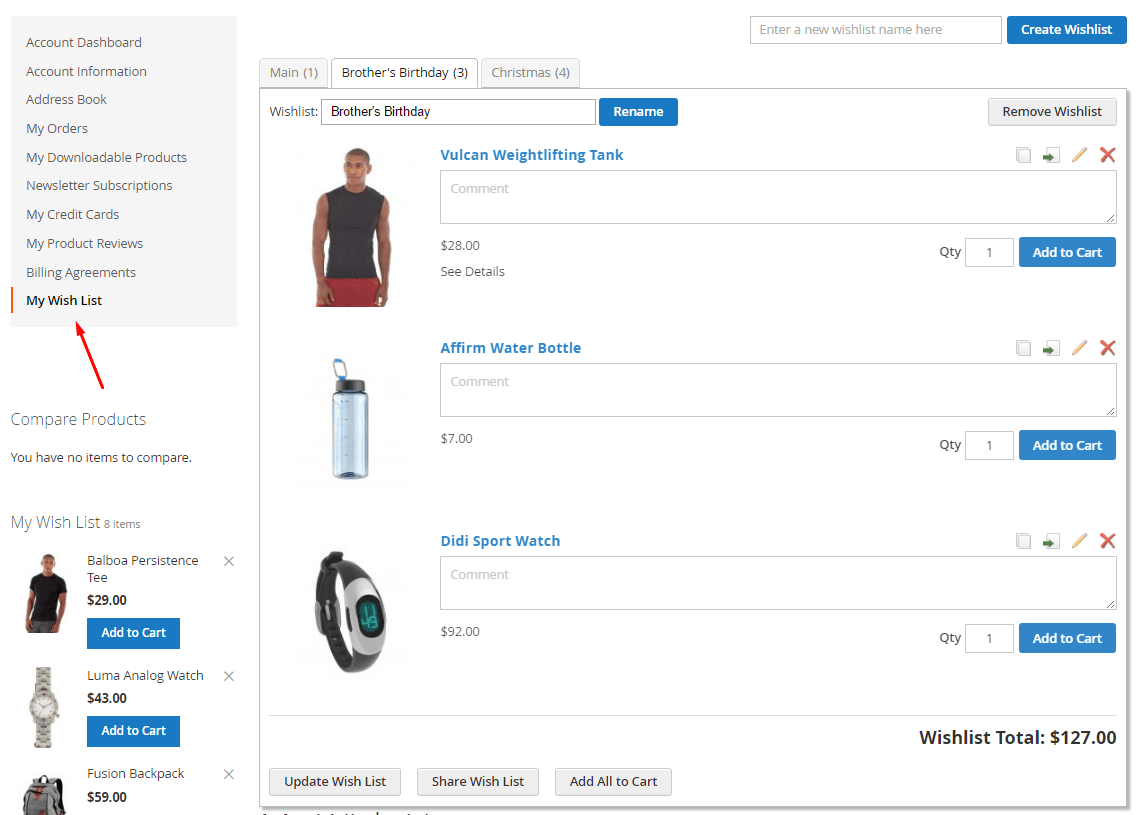This screenshot has height=815, width=1142.
Task: Remove Balboa Persistence Tee from the sidebar wishlist
Action: 229,561
